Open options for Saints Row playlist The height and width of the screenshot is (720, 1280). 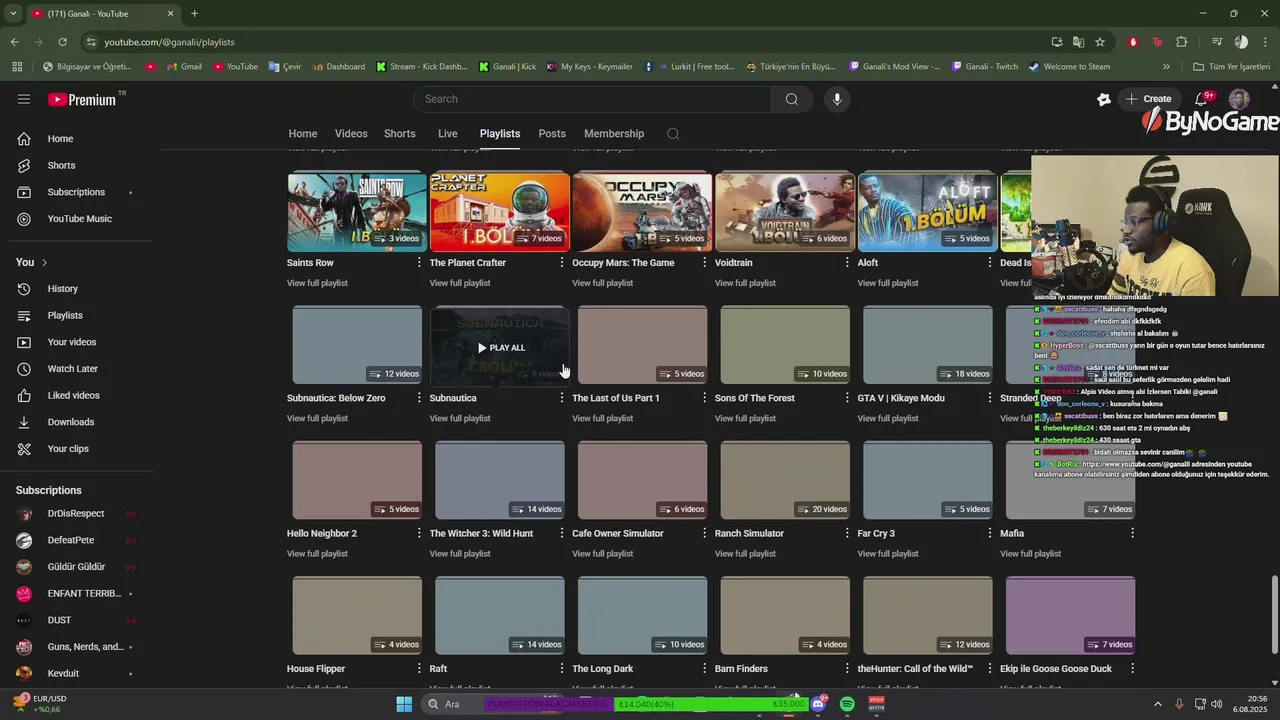click(419, 263)
